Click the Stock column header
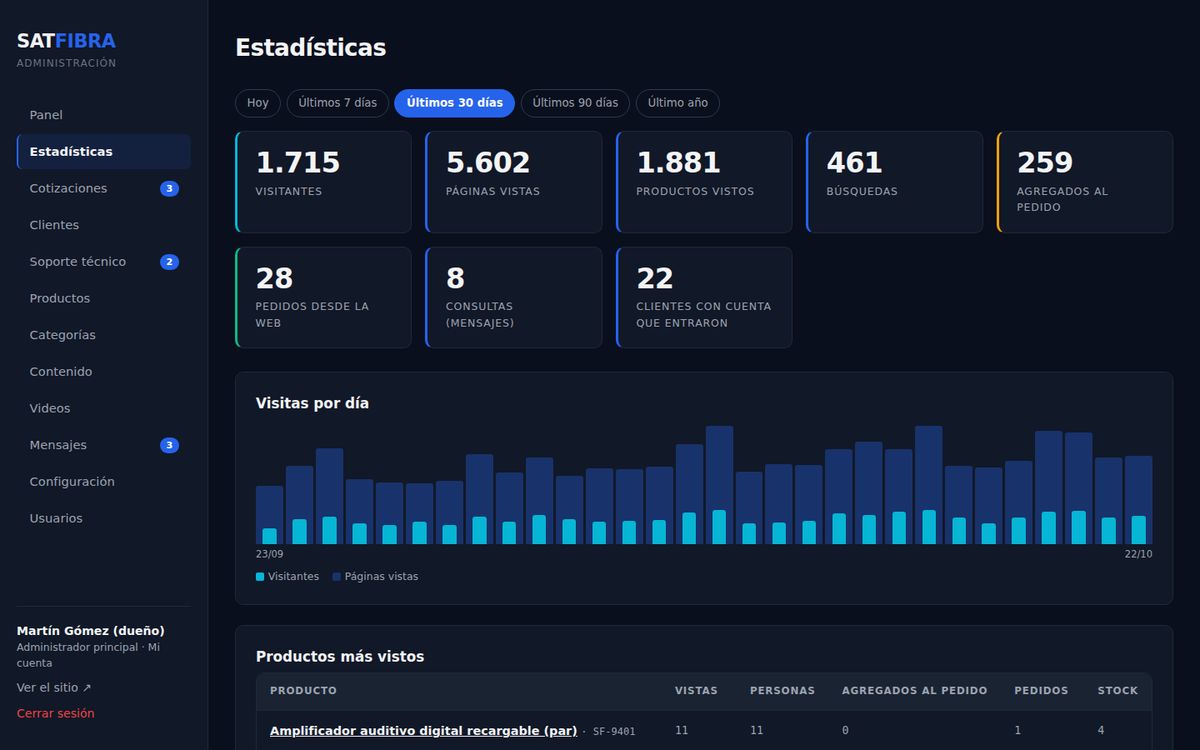This screenshot has height=750, width=1200. [1118, 691]
